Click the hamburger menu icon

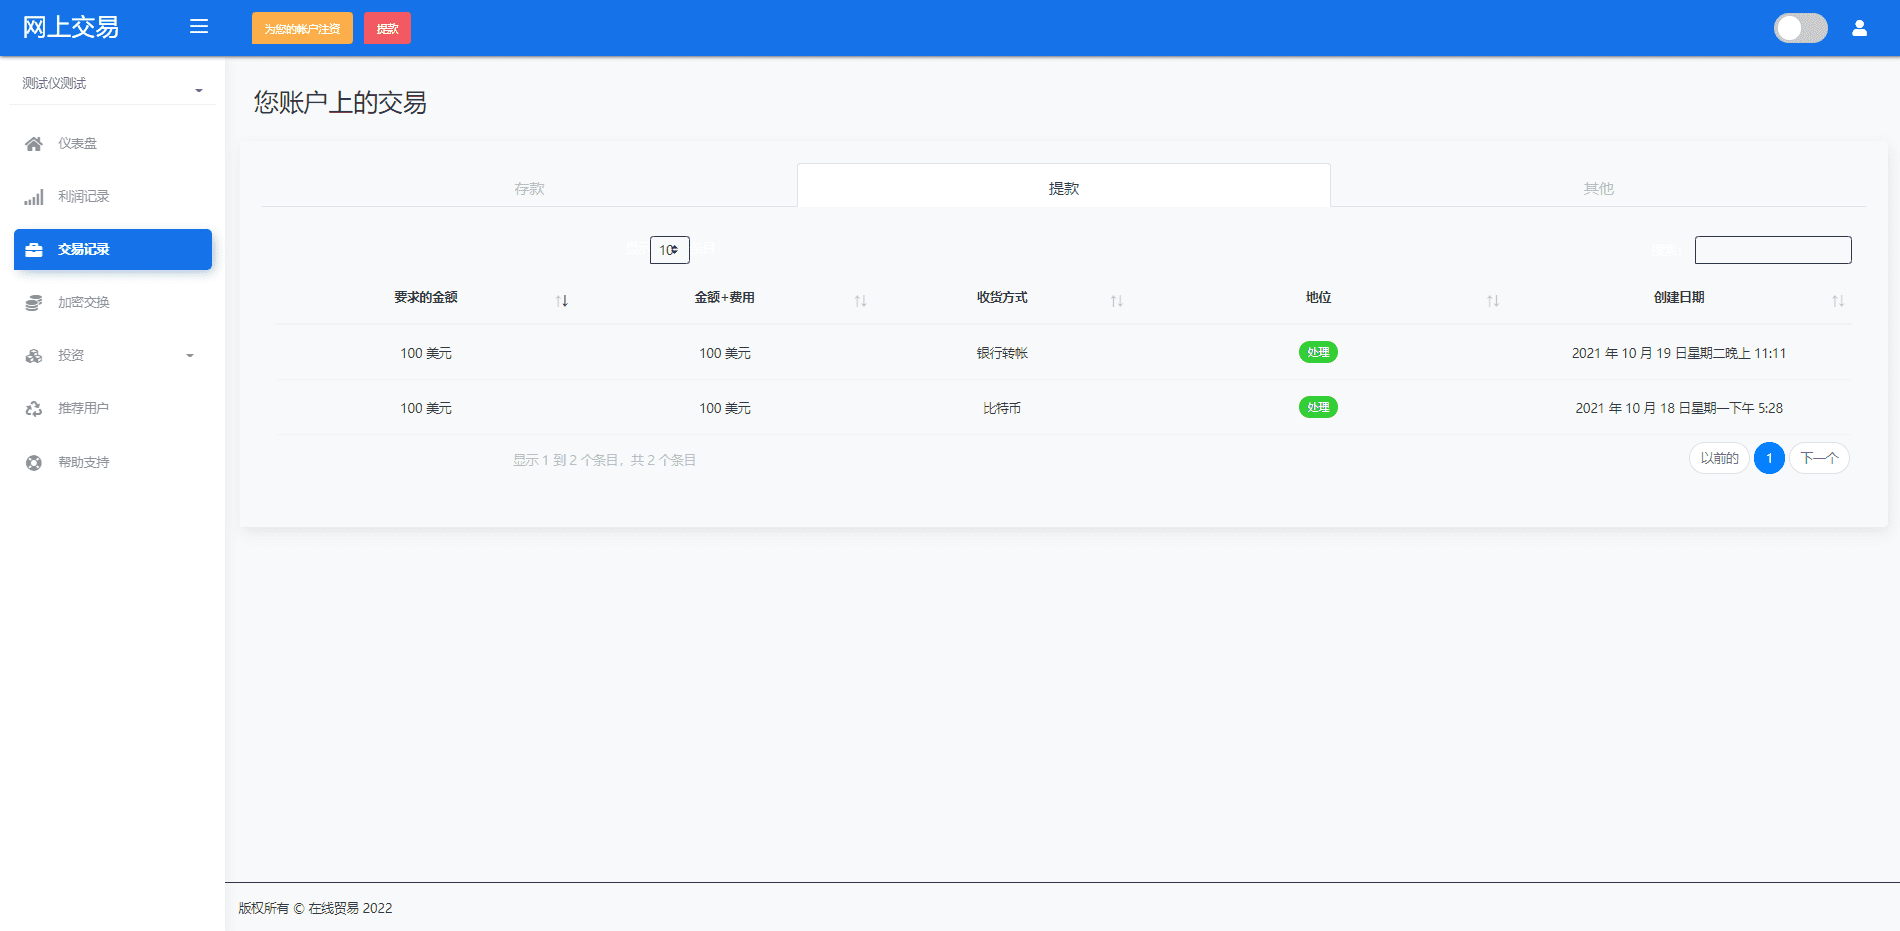[199, 27]
